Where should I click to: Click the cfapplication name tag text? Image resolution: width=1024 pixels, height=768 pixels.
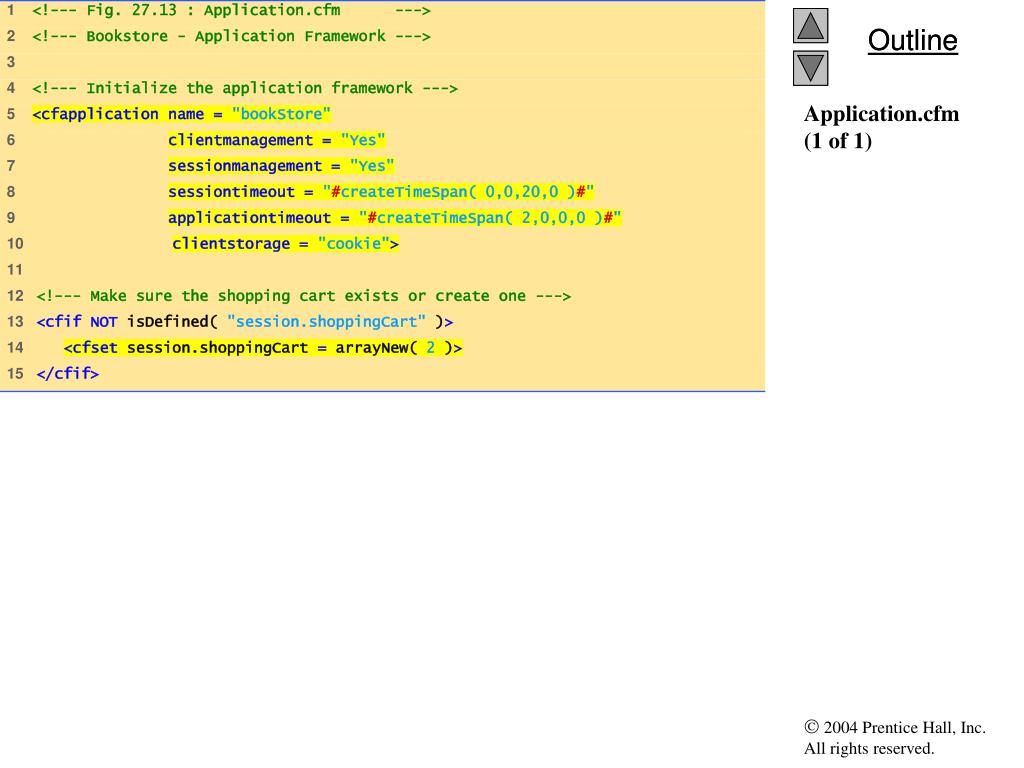(x=118, y=114)
